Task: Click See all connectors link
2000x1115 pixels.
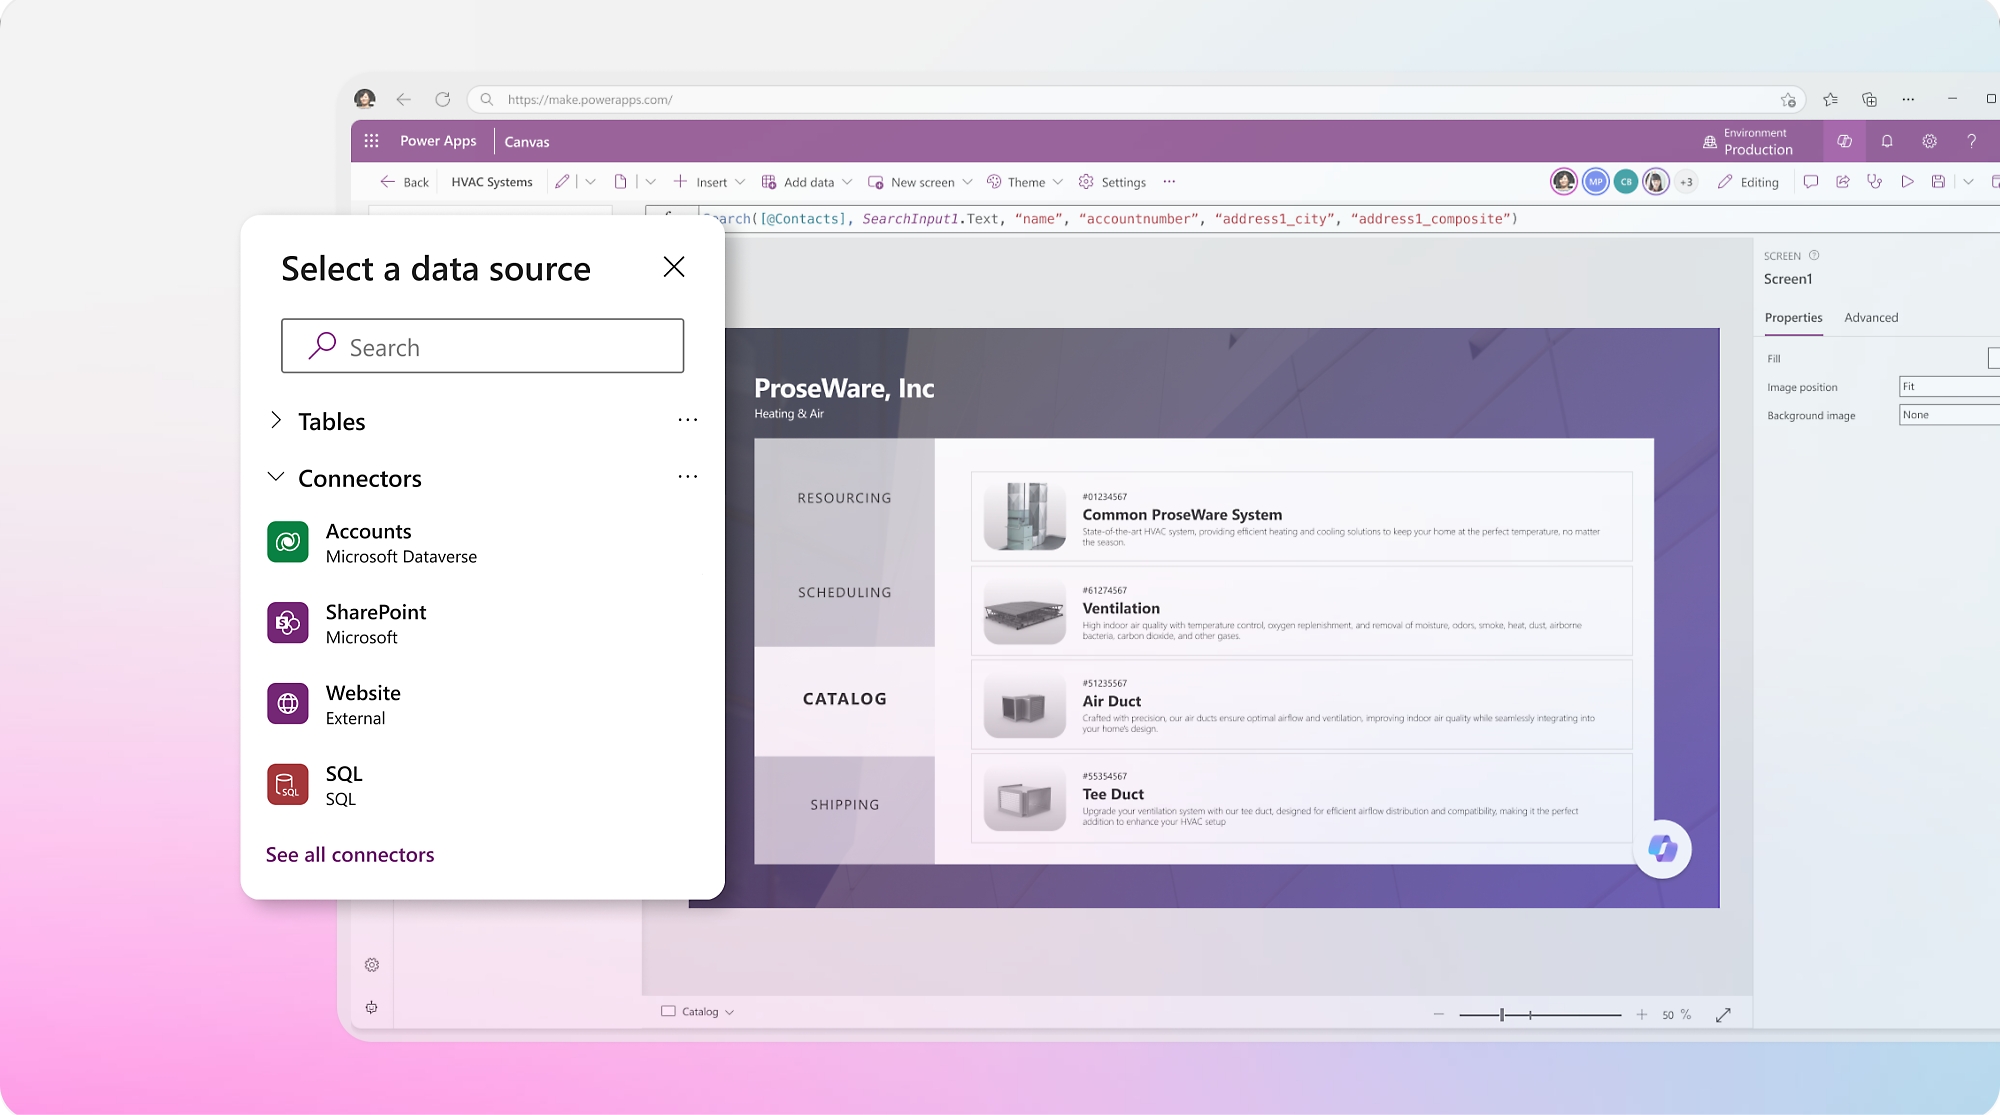Action: pyautogui.click(x=350, y=853)
